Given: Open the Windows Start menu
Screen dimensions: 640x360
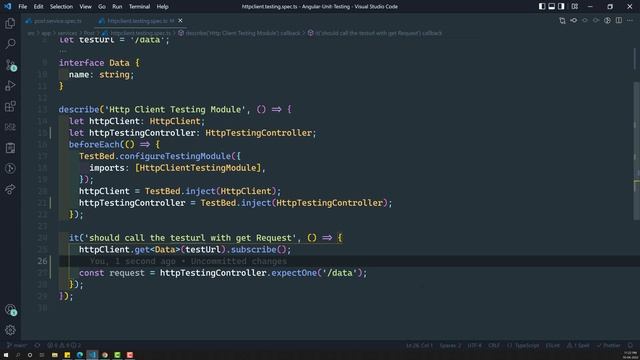Looking at the screenshot, I should pyautogui.click(x=6, y=355).
